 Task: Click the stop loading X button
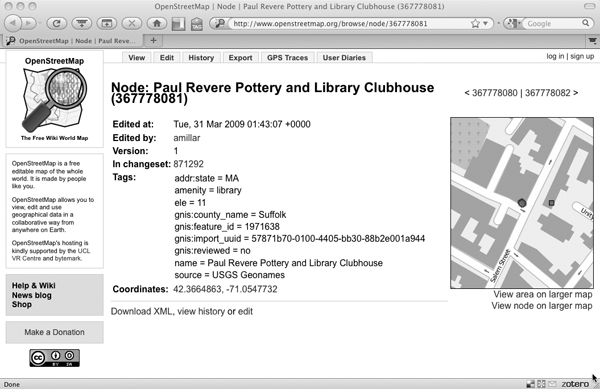[132, 24]
